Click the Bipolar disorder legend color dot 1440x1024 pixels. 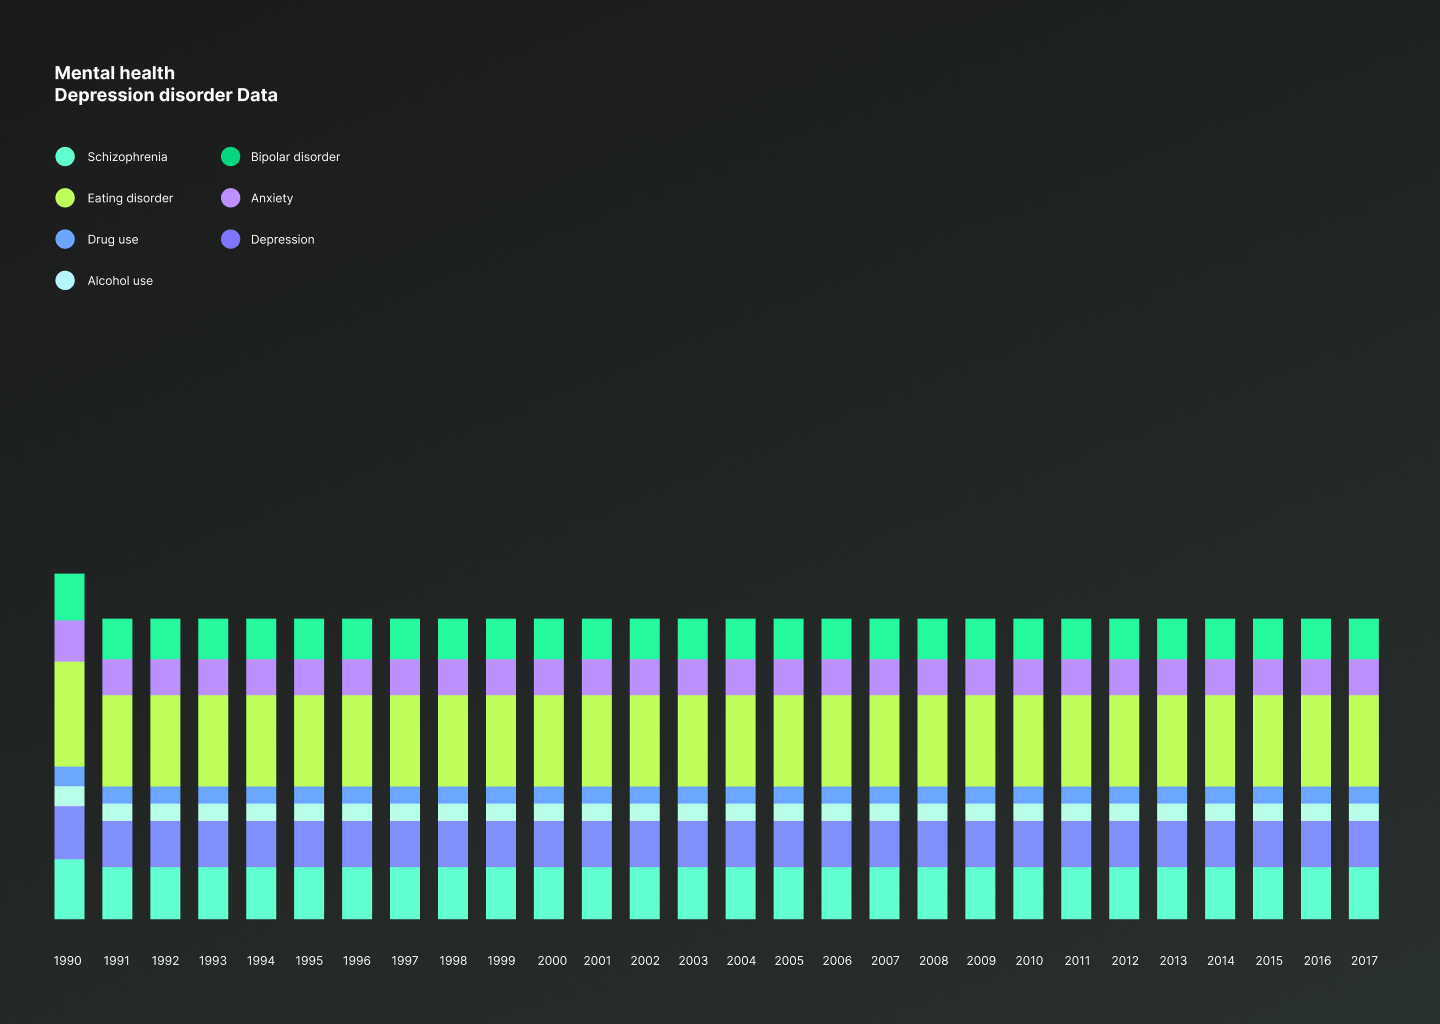[x=230, y=156]
